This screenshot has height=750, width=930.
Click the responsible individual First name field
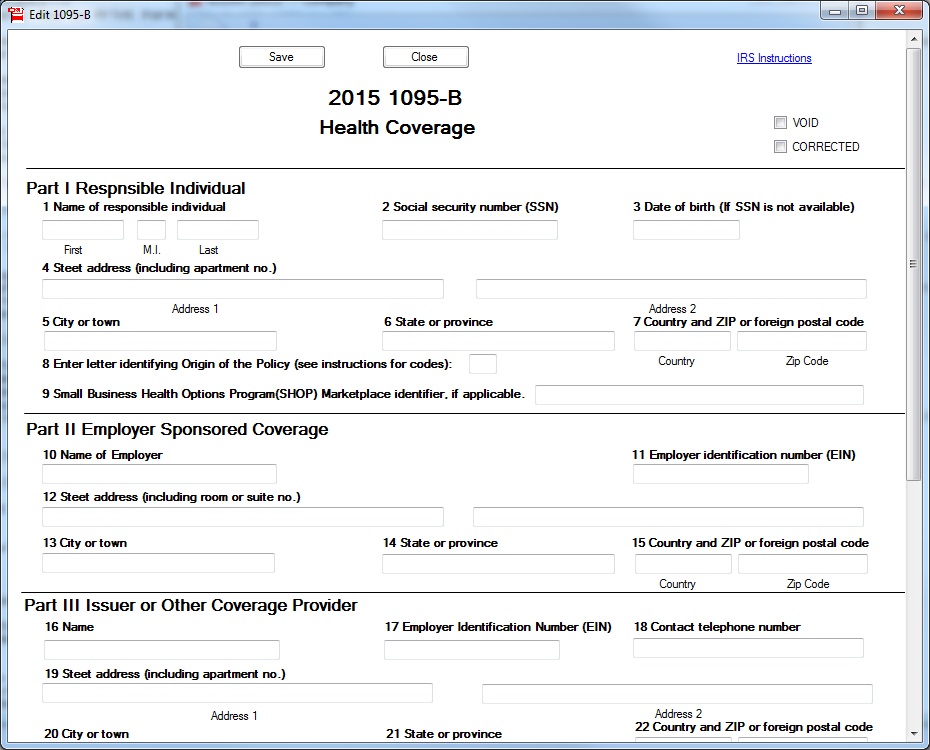[x=82, y=229]
